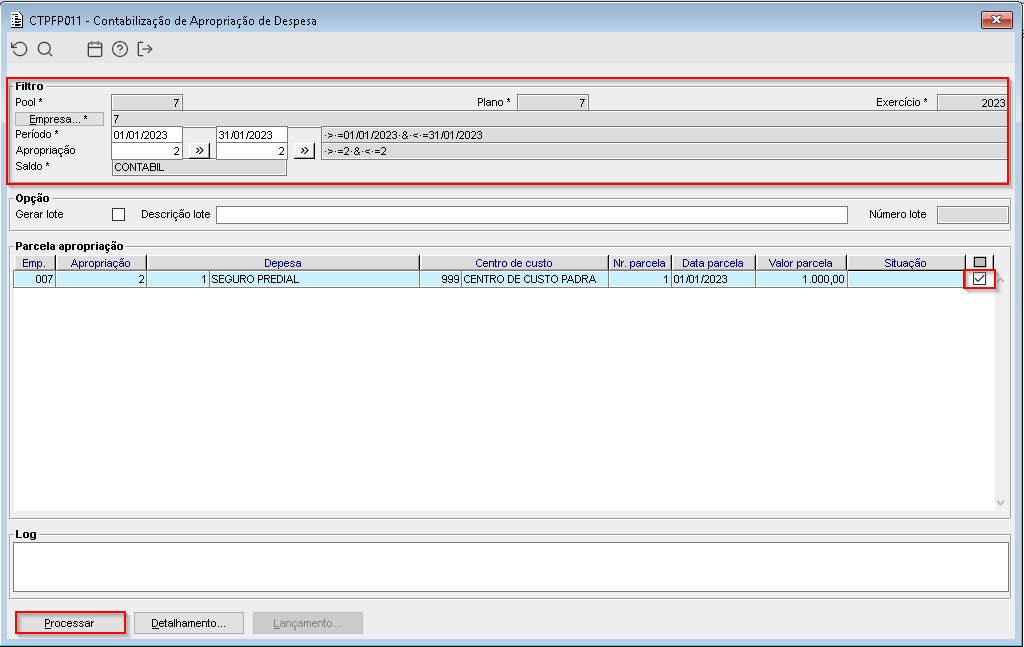
Task: Select the SEGURO PREDIAL cell
Action: tap(314, 279)
